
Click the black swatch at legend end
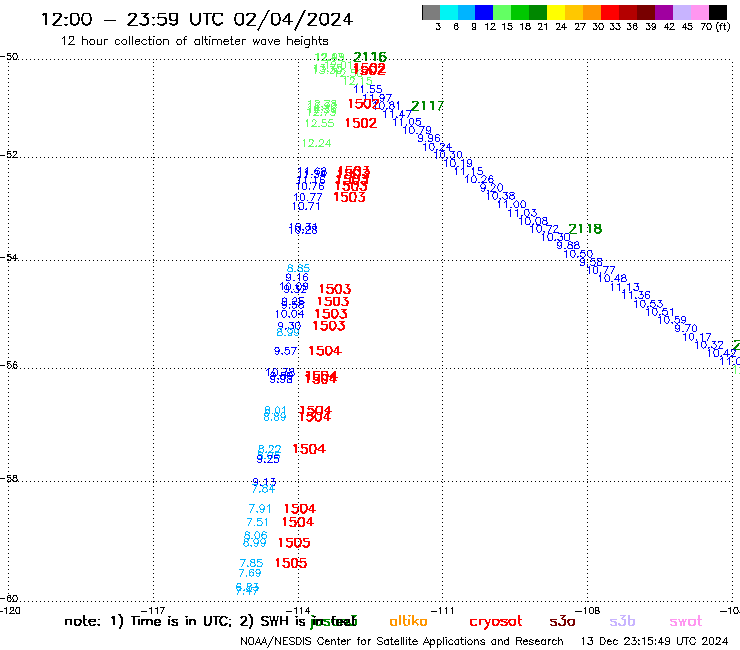(717, 12)
